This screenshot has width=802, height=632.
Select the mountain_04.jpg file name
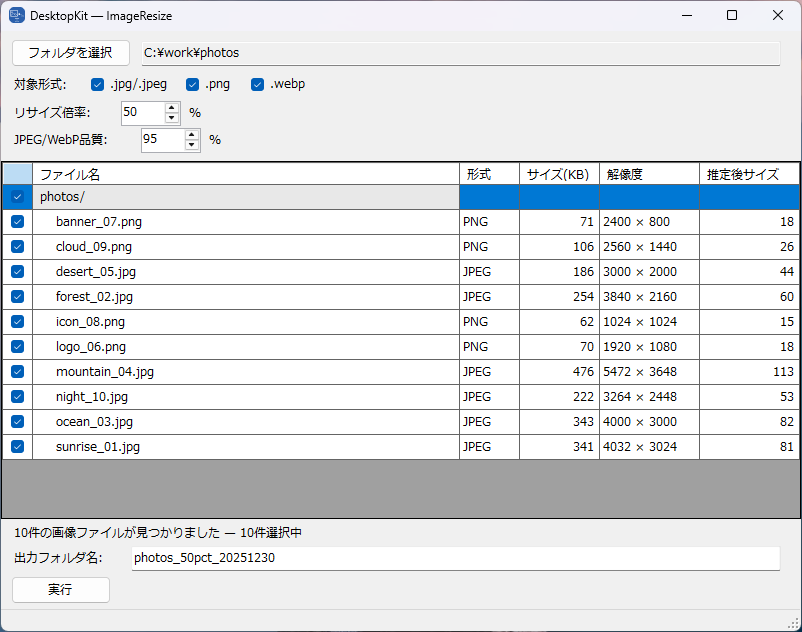tap(105, 372)
